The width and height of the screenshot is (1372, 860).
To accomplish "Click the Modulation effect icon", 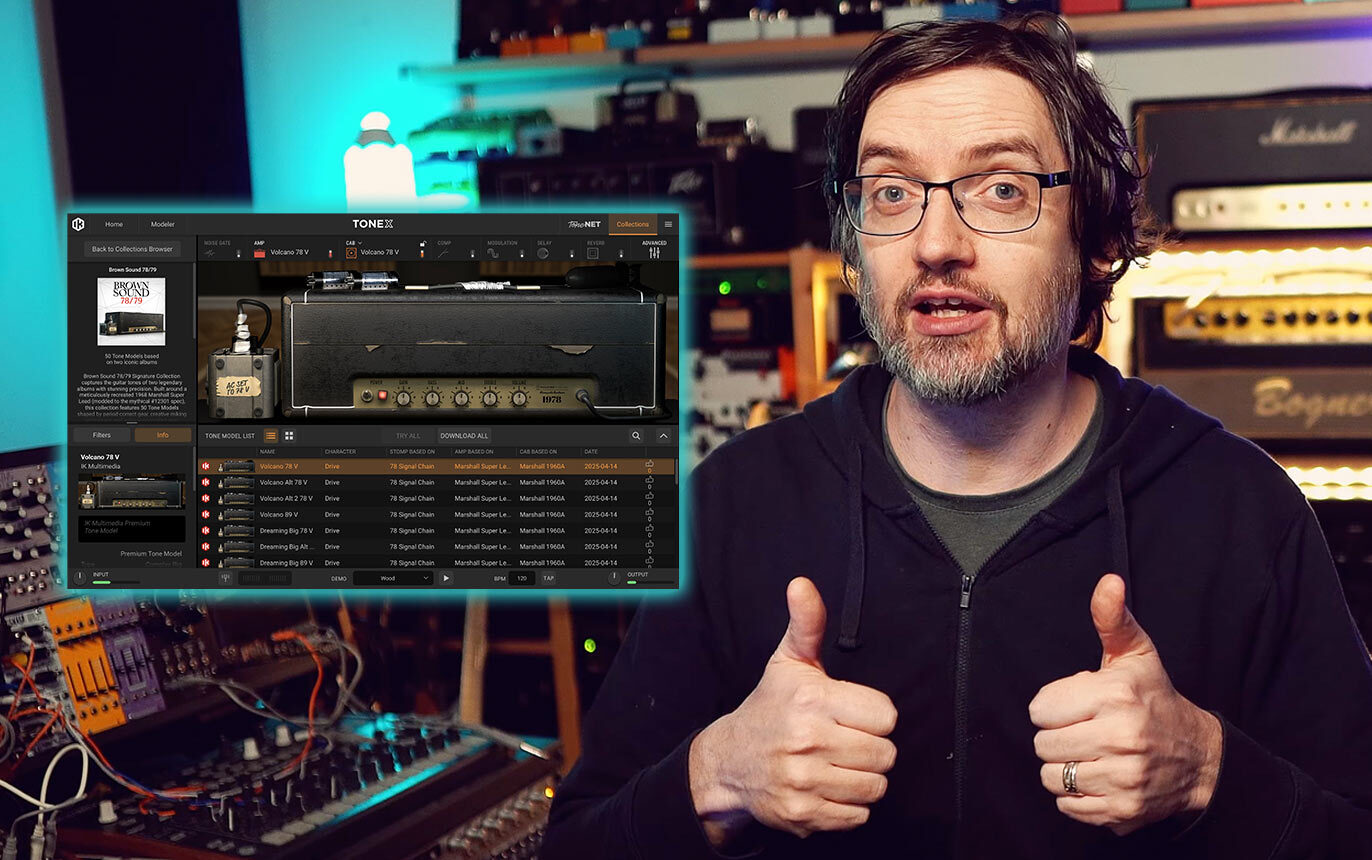I will 493,253.
